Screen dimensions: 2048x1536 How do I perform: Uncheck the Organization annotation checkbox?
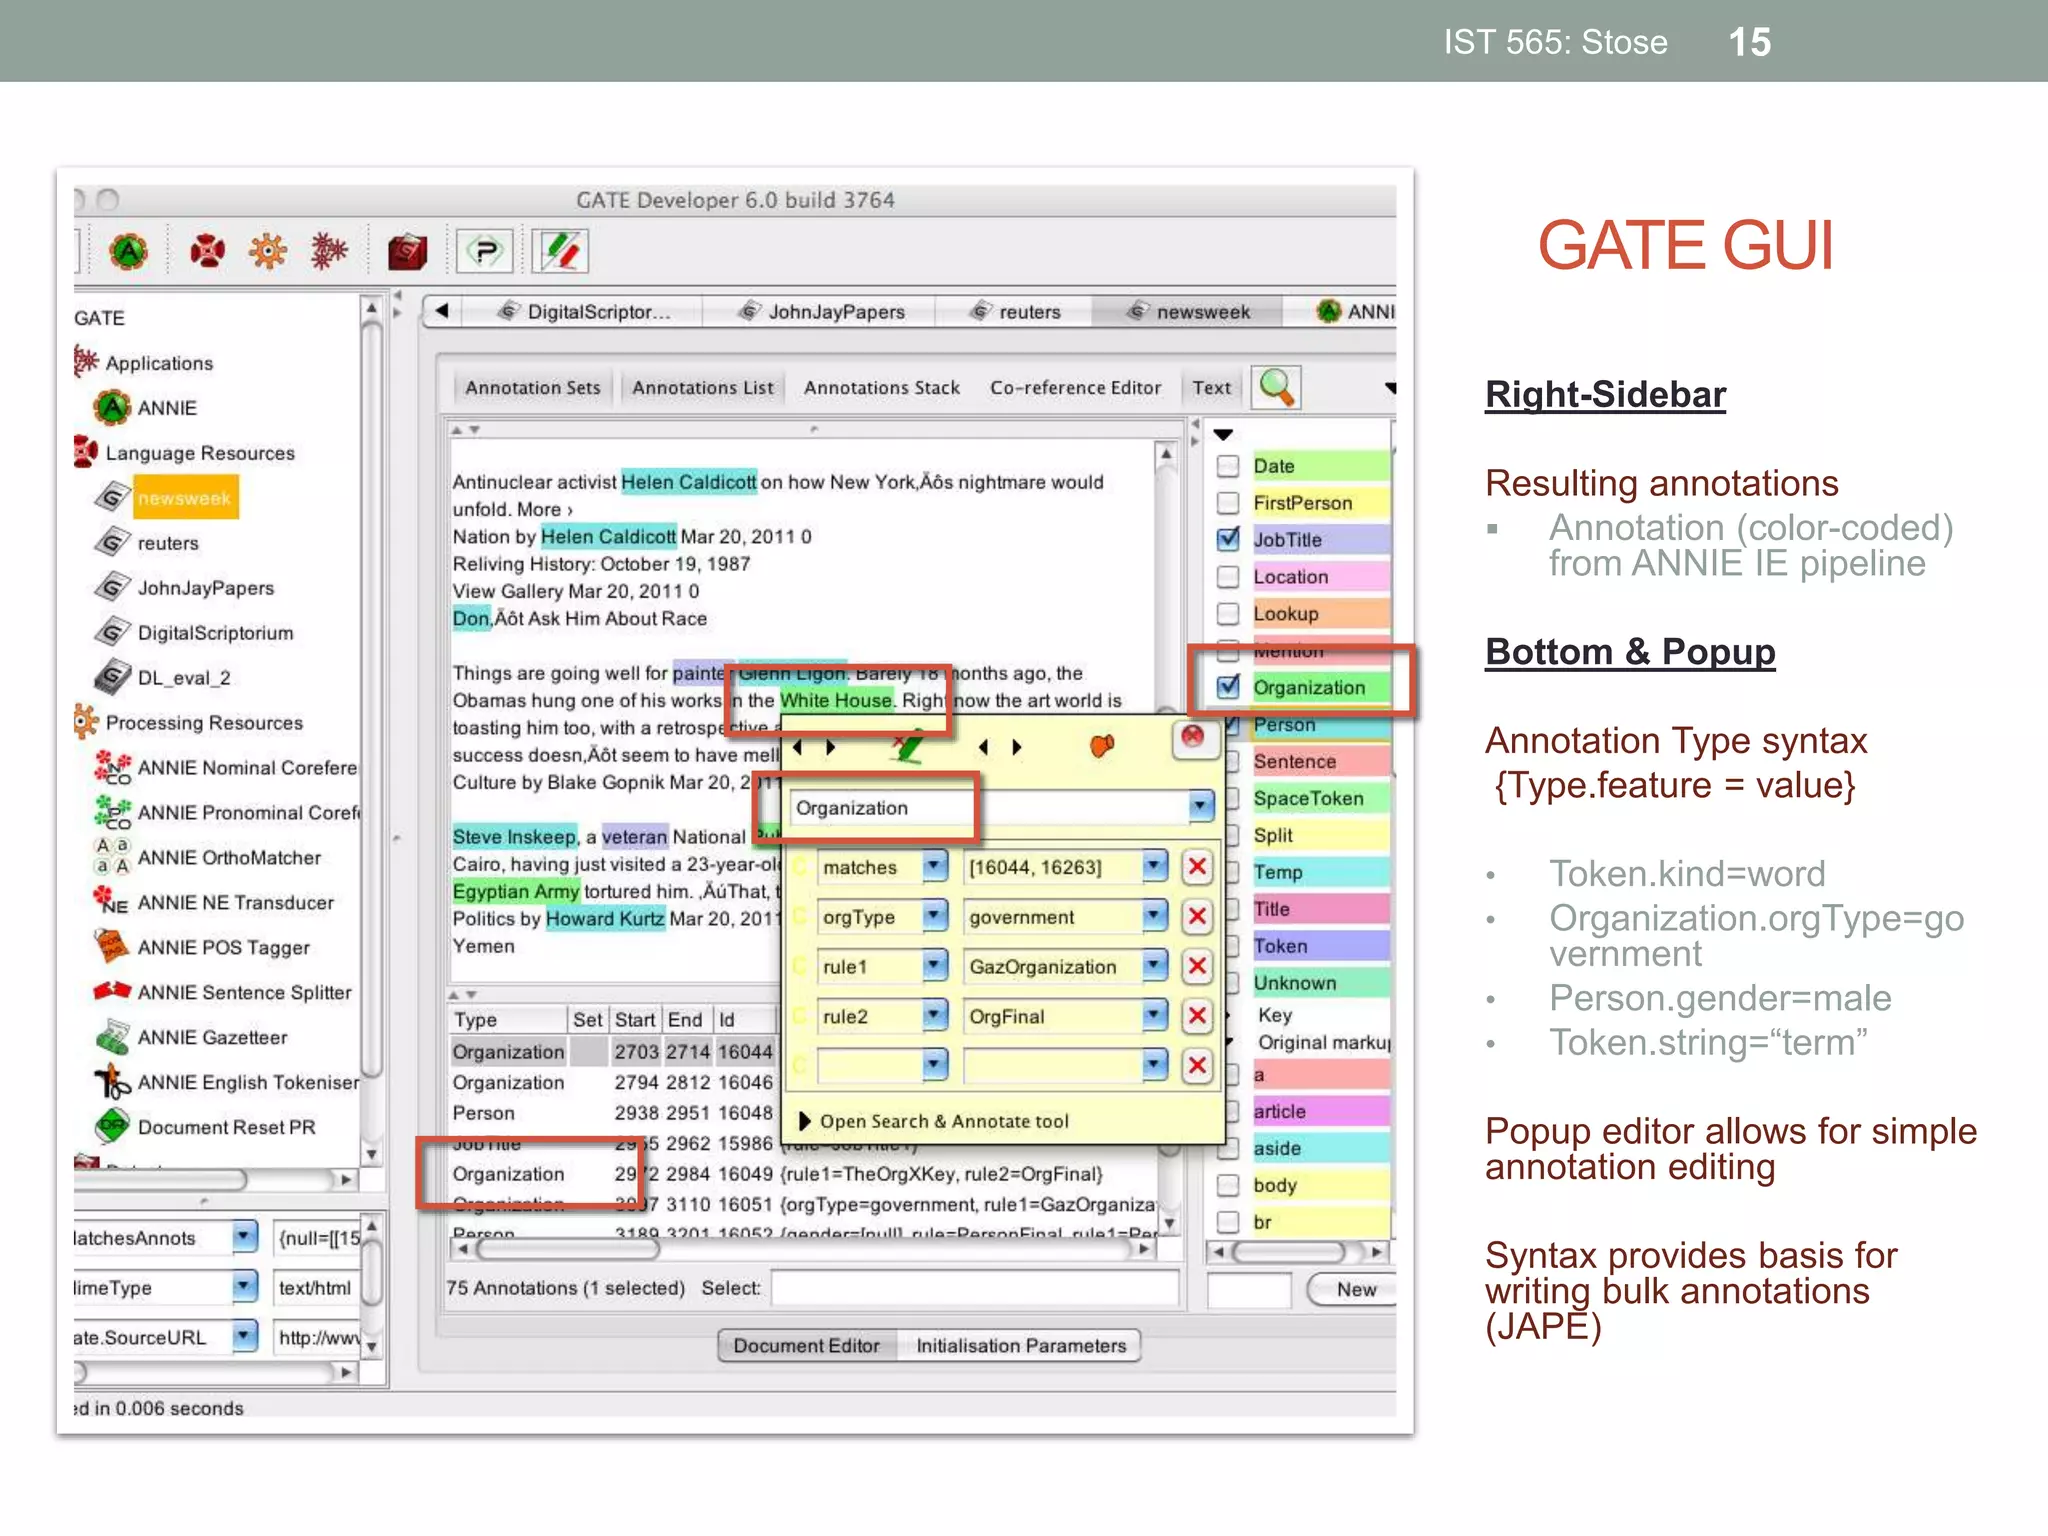1228,687
